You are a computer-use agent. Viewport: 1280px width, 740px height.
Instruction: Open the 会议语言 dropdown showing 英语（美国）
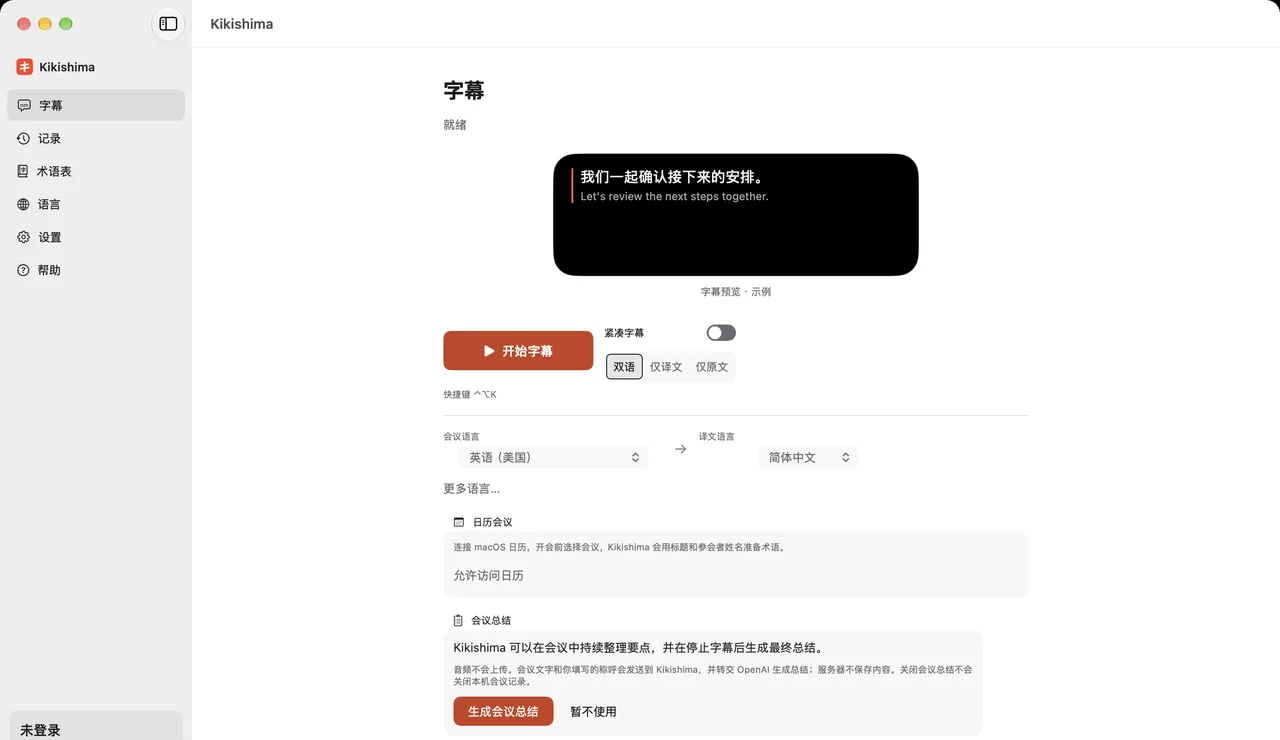click(553, 457)
